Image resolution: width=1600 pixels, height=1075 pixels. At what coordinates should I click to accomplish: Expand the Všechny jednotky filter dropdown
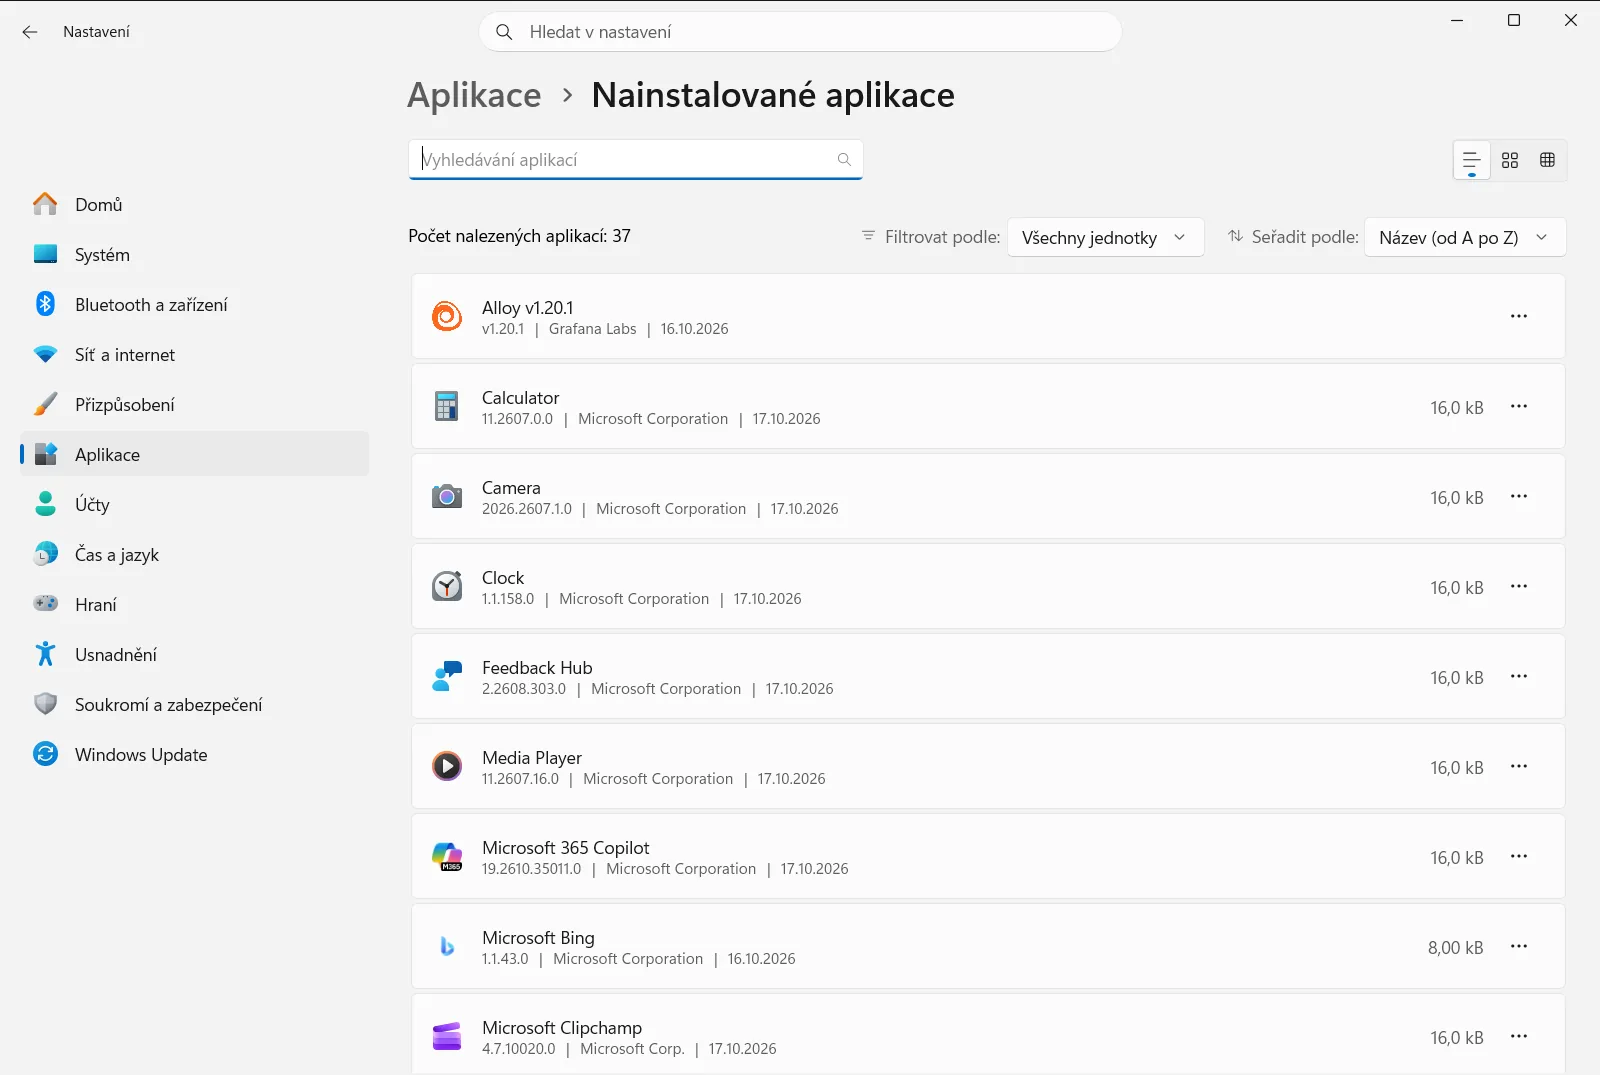coord(1105,238)
